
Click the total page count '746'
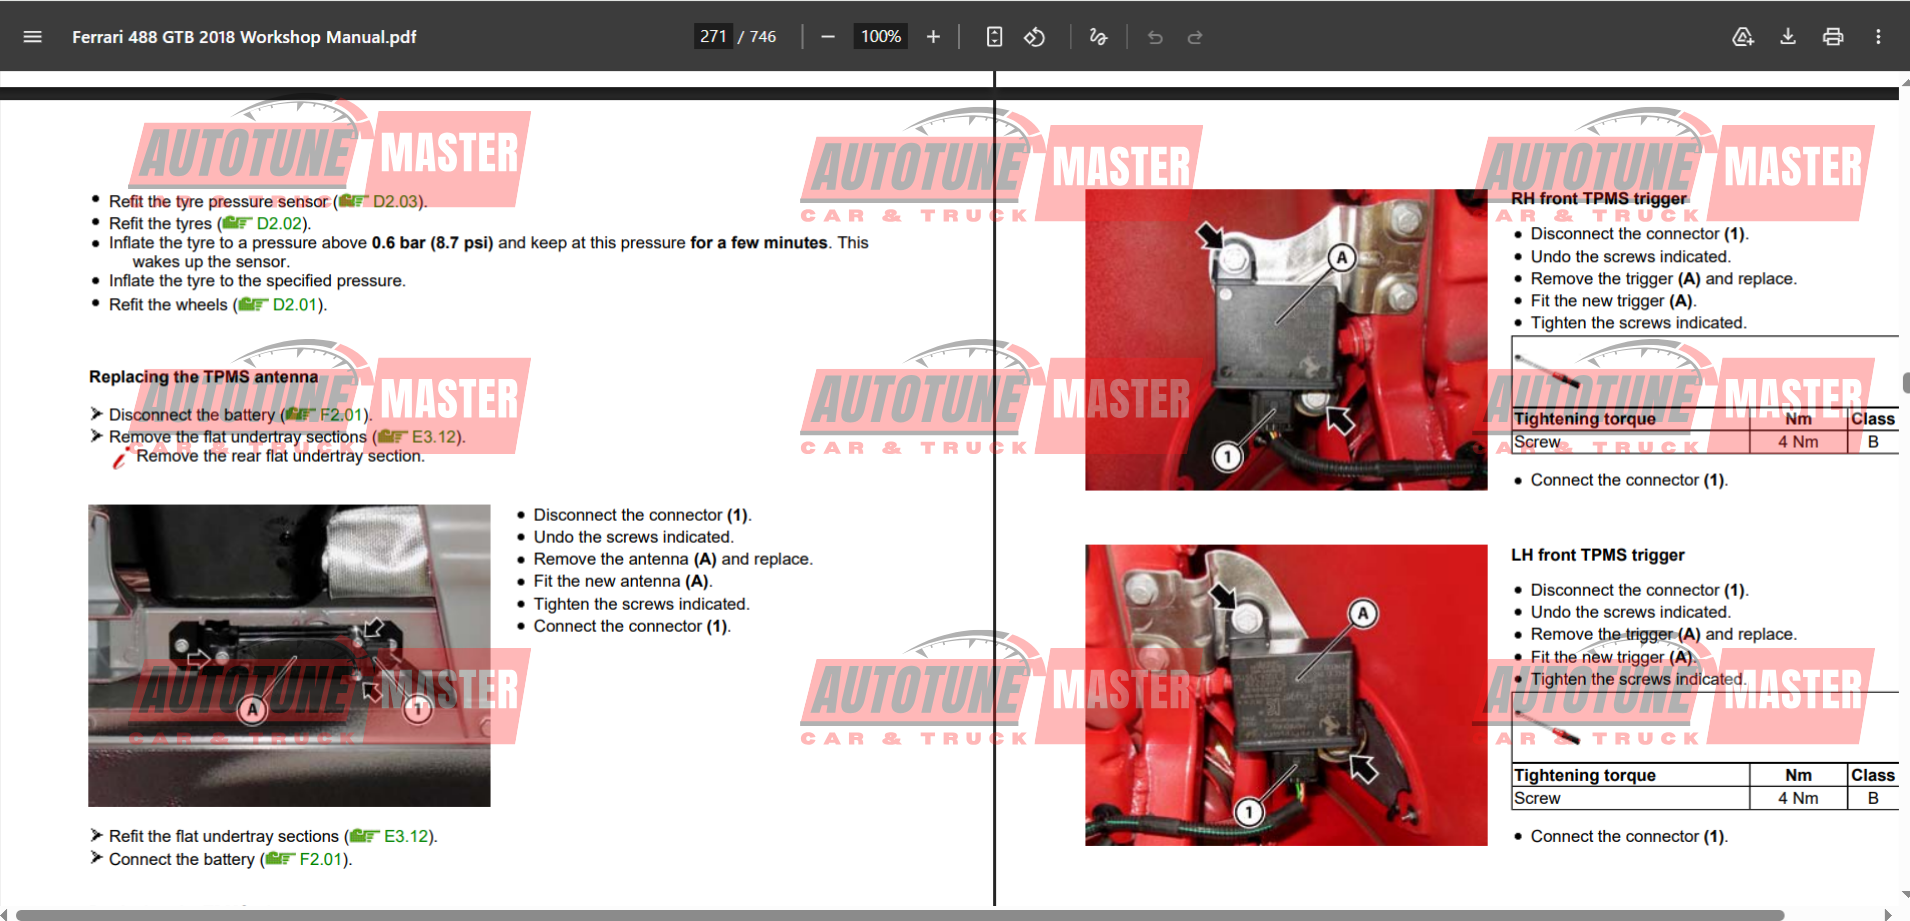763,37
